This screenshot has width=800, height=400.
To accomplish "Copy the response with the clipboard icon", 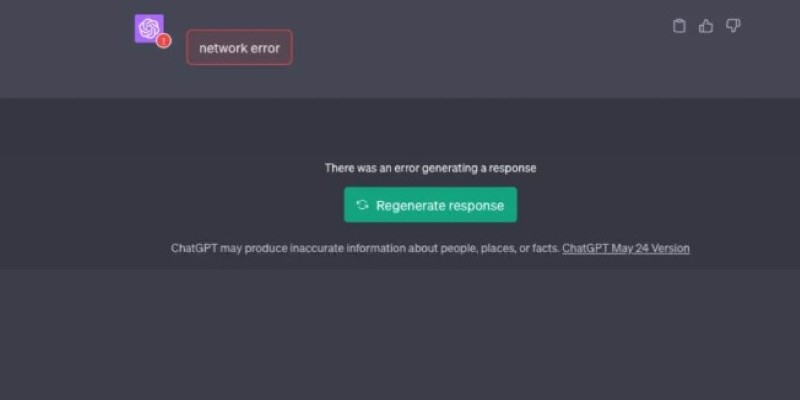I will click(x=679, y=26).
